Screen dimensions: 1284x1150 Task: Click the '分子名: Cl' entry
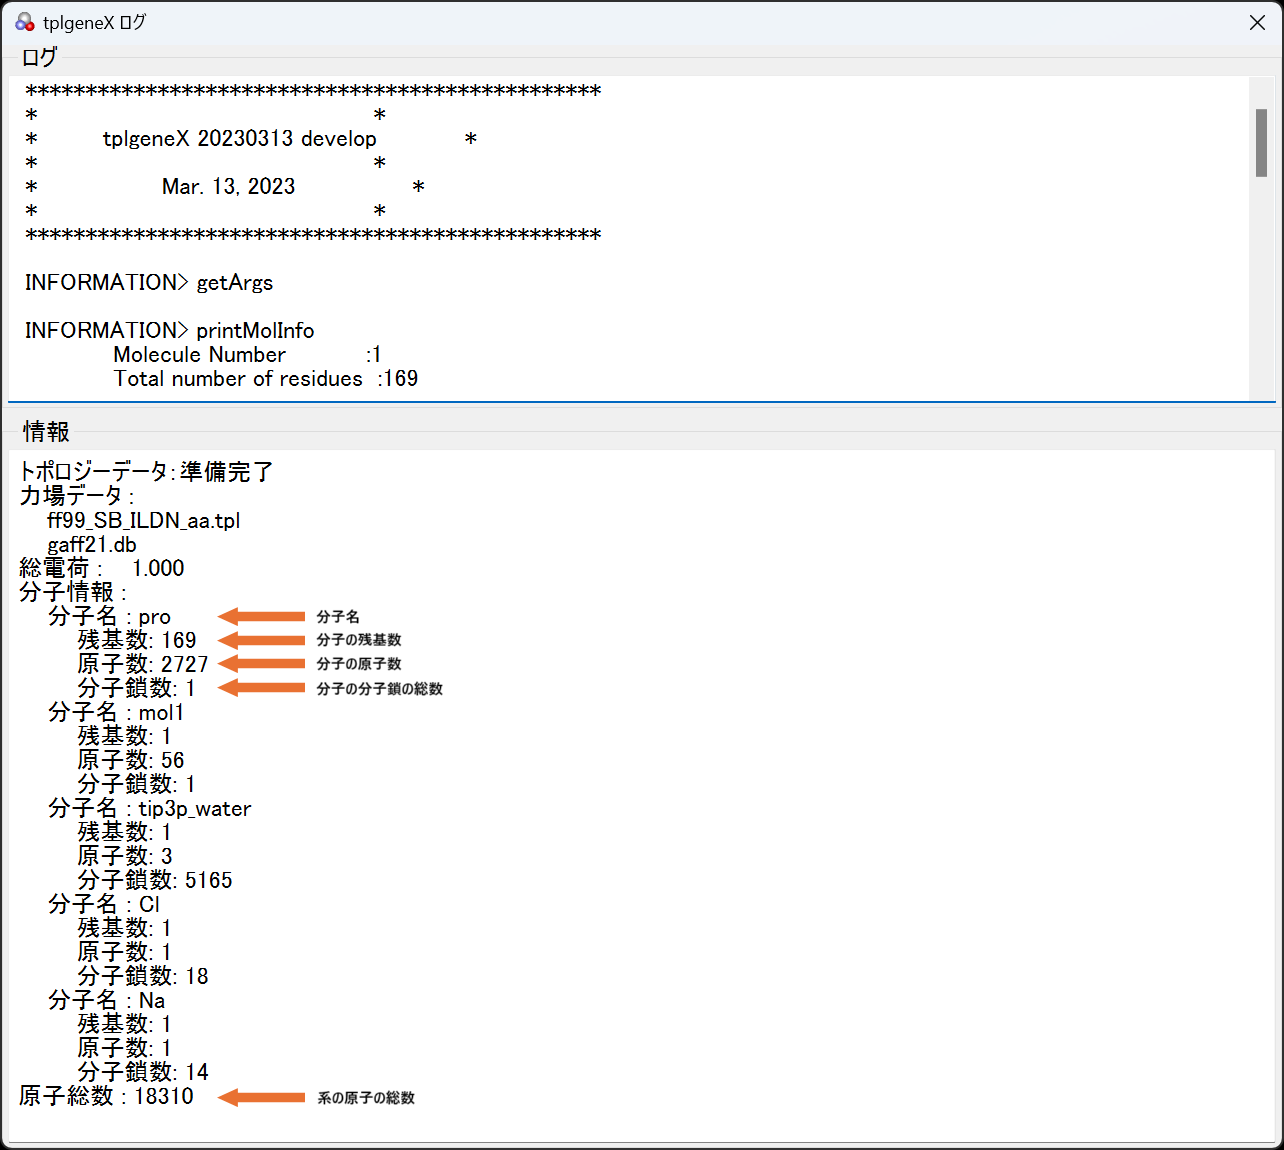tap(104, 904)
